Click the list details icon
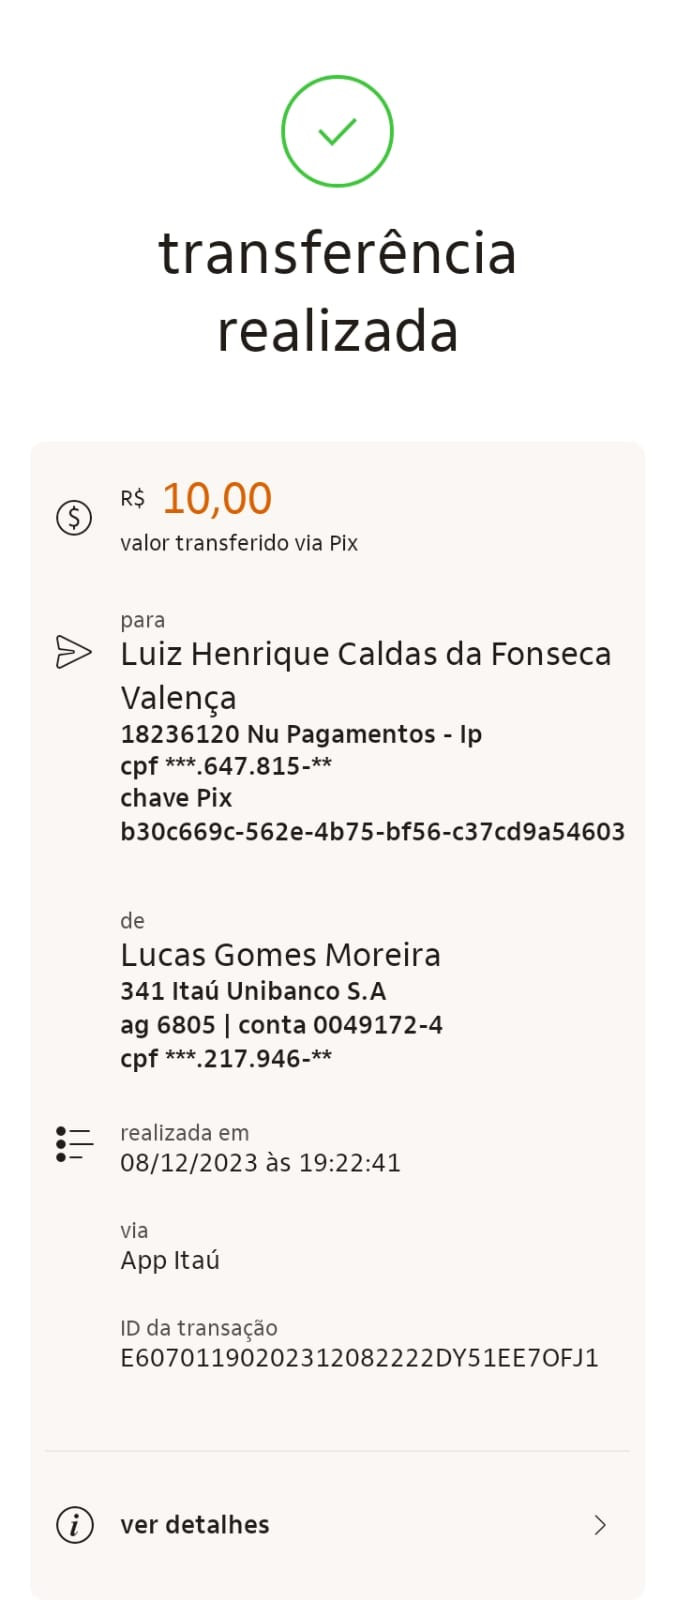 click(74, 1144)
